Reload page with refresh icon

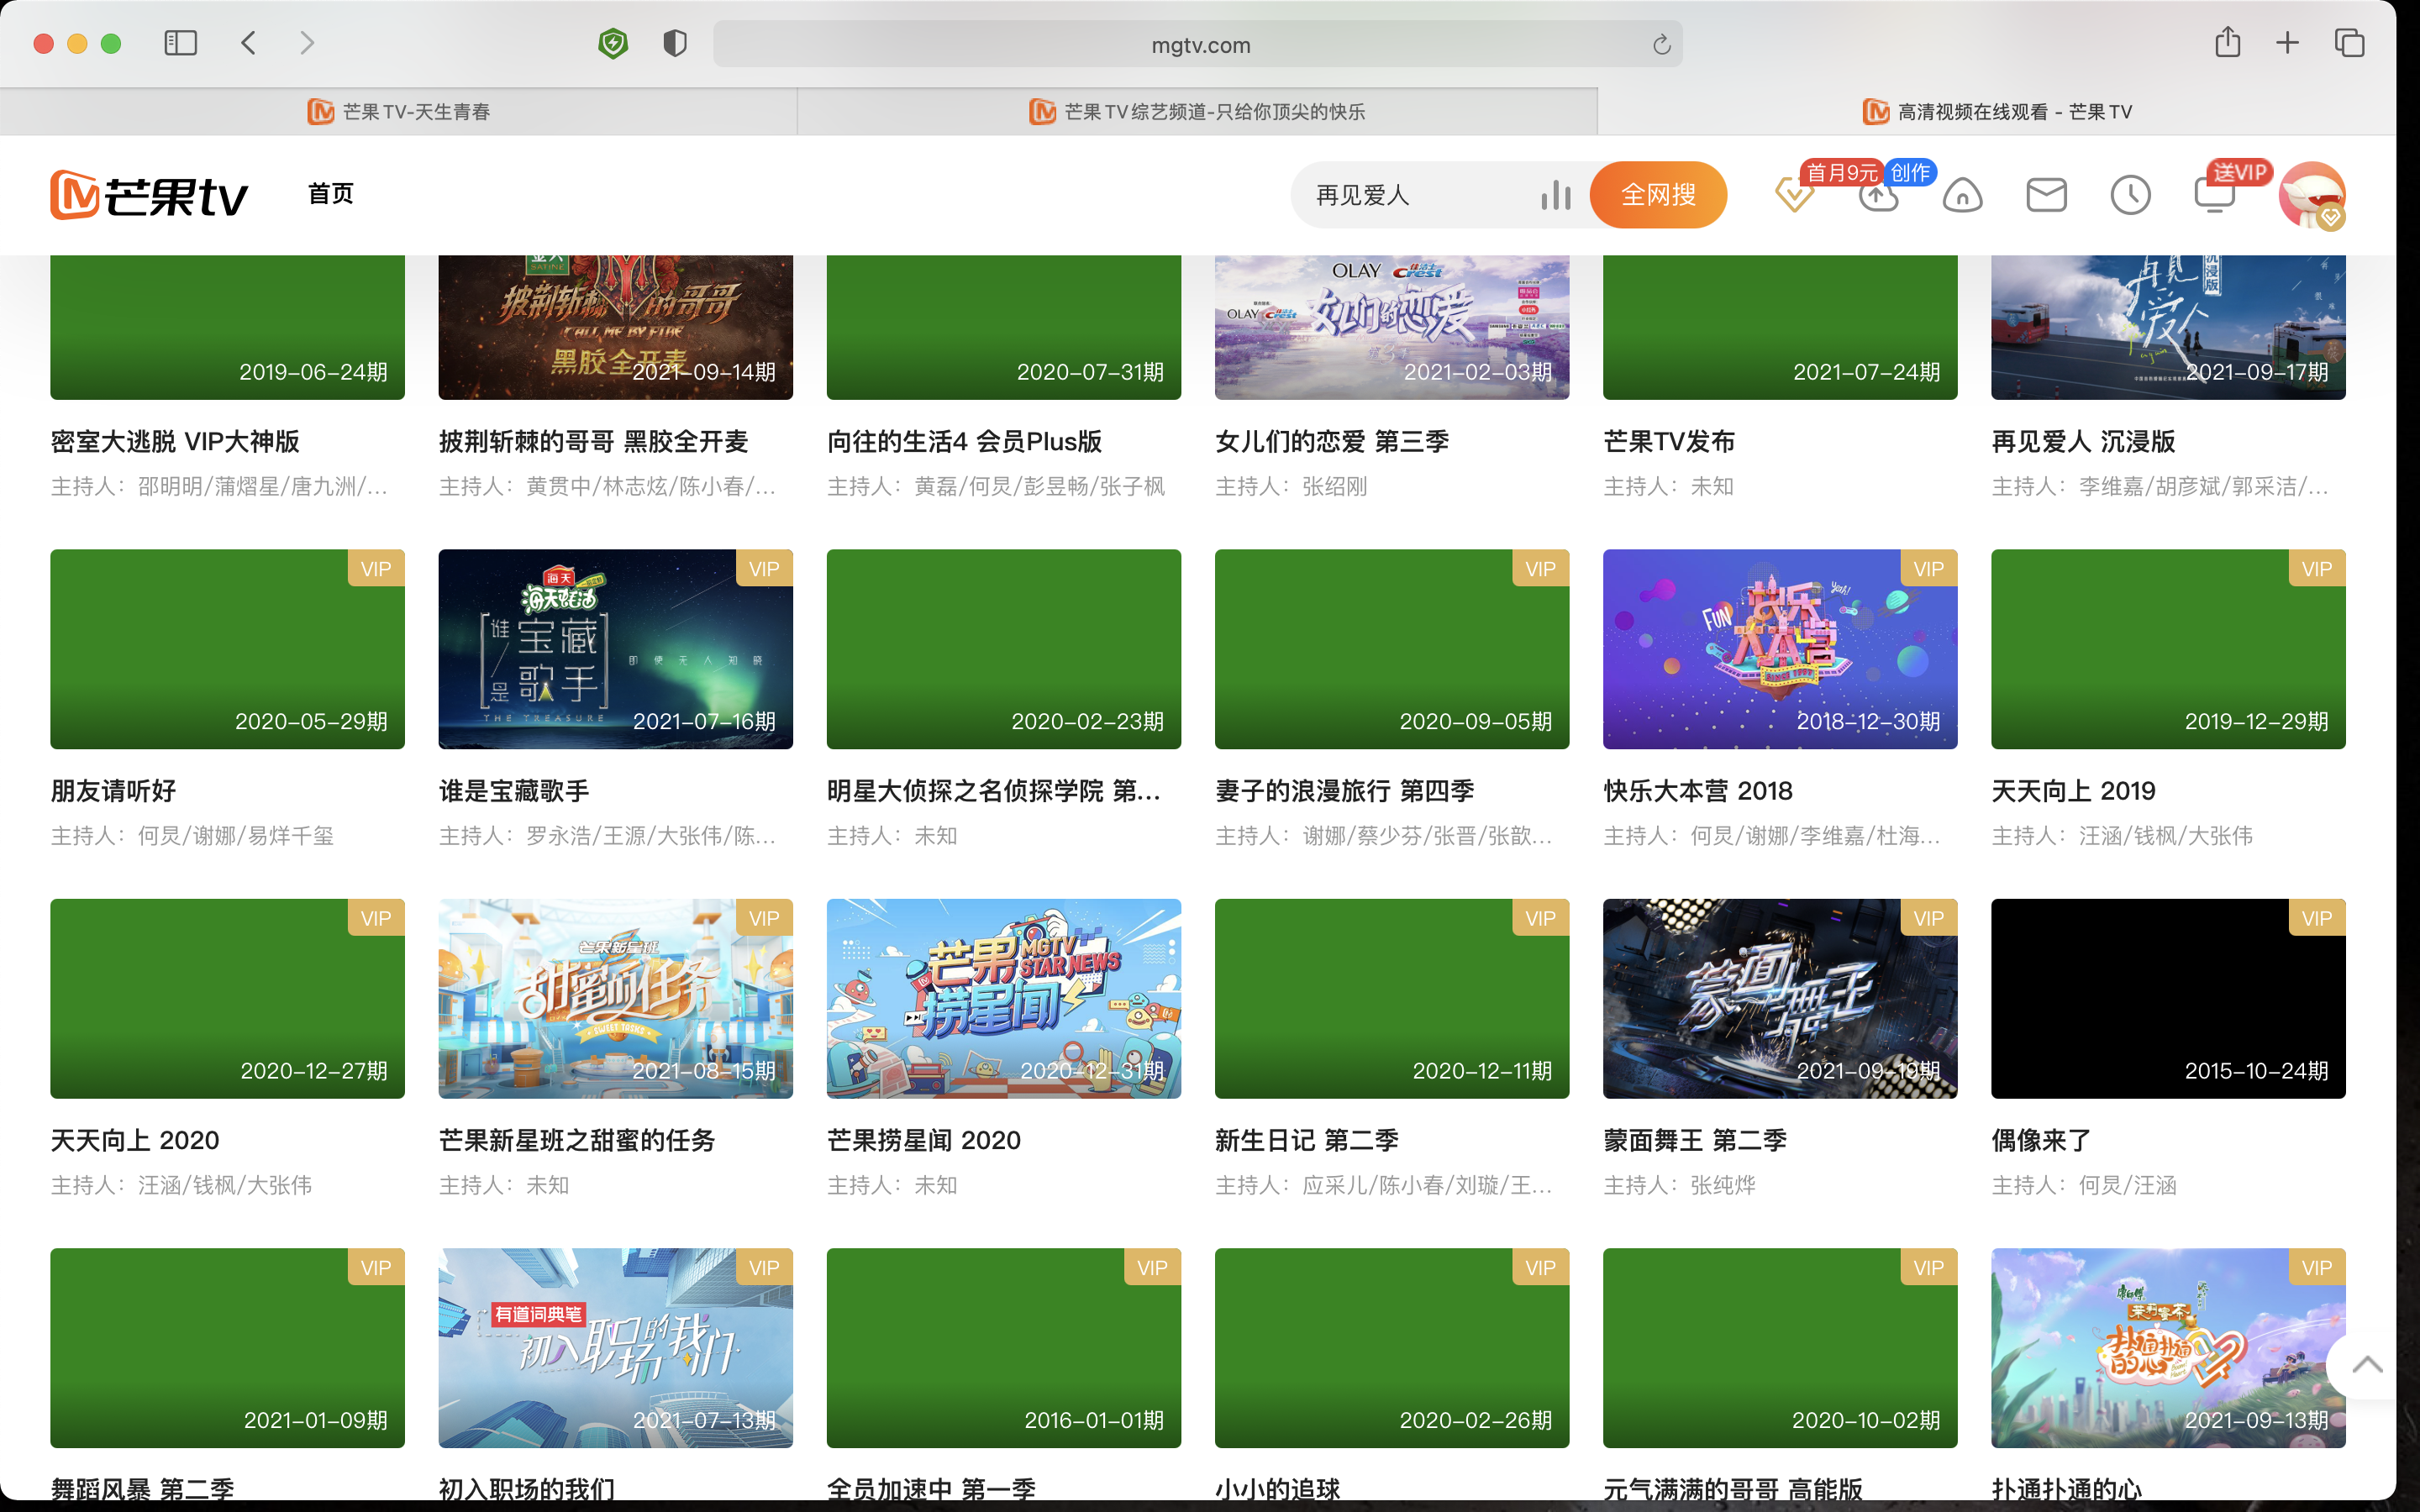click(x=1661, y=45)
